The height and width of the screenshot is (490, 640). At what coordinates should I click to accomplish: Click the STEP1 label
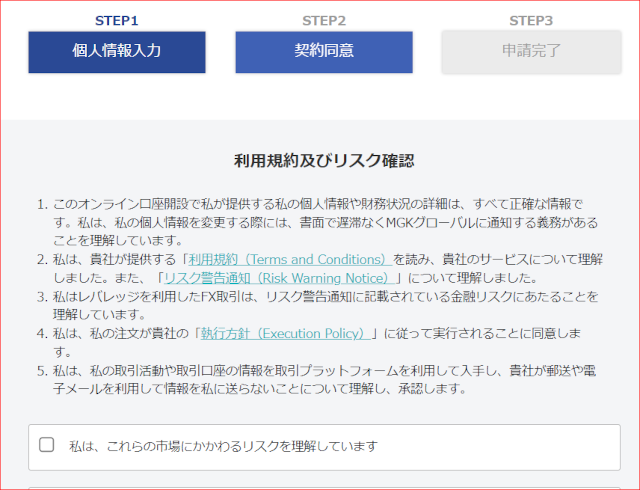[x=117, y=20]
